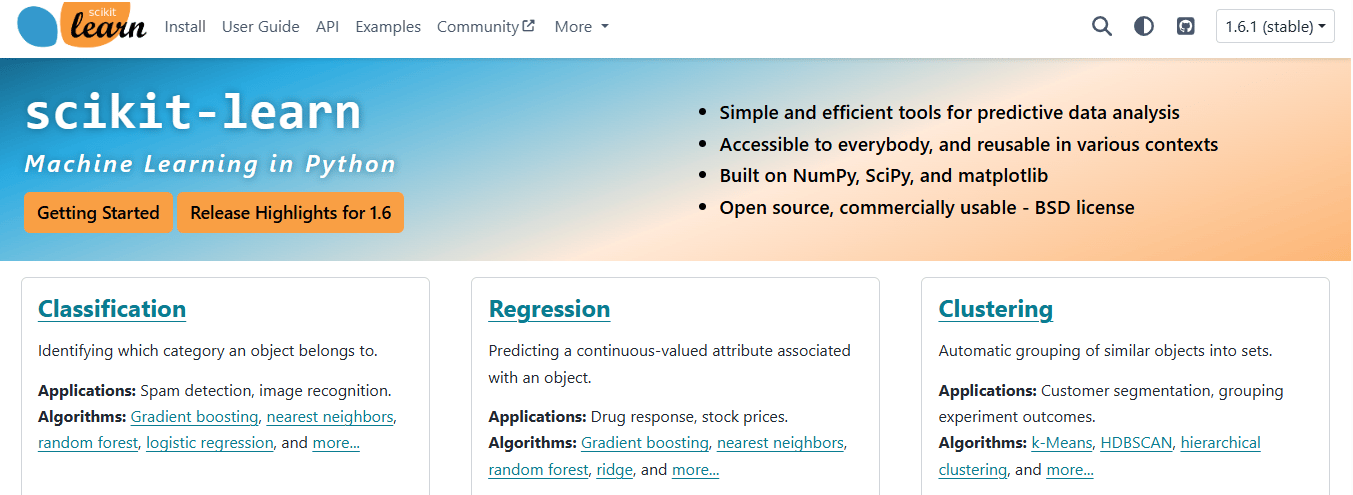The width and height of the screenshot is (1353, 495).
Task: Expand the More navigation menu
Action: pyautogui.click(x=582, y=27)
